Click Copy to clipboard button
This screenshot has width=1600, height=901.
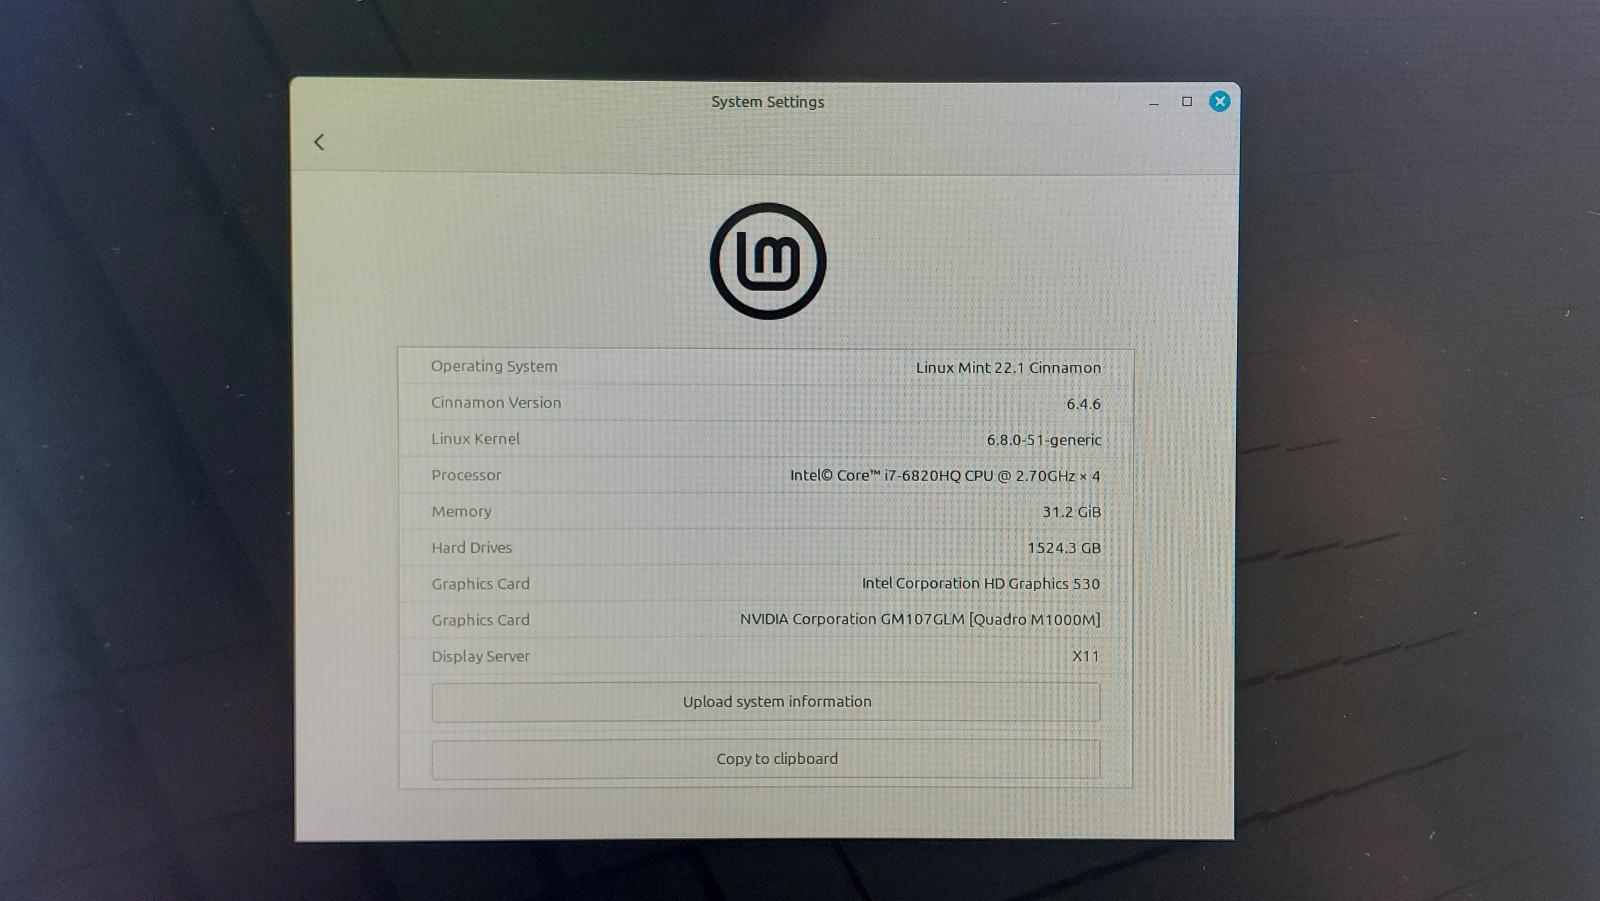pos(766,759)
